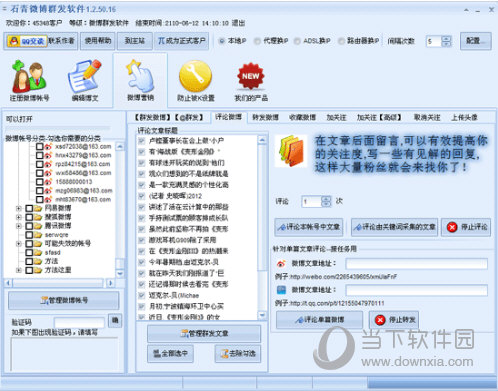The width and height of the screenshot is (498, 391).
Task: Expand the 搜狐微博 tree node
Action: [x=19, y=217]
